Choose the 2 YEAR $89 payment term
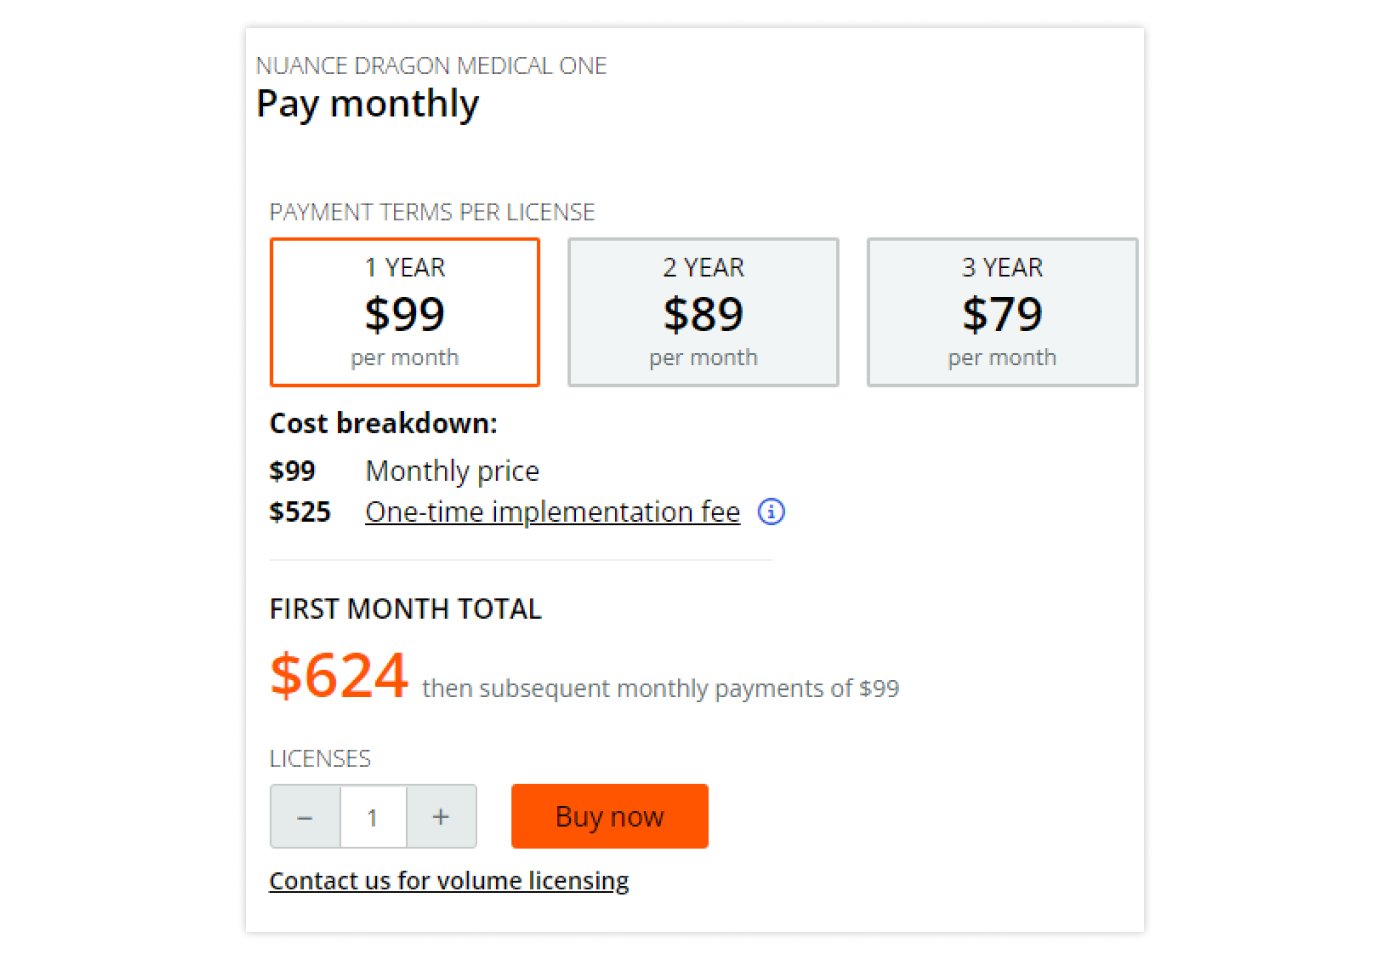1390x960 pixels. click(703, 312)
